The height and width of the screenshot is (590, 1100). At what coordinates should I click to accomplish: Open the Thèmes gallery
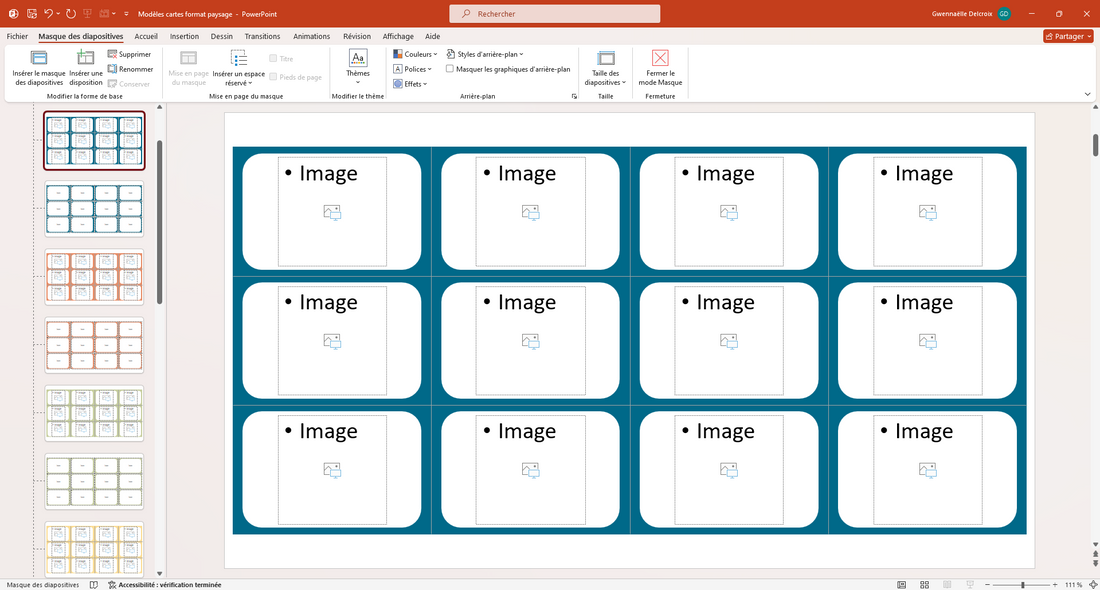[x=358, y=67]
